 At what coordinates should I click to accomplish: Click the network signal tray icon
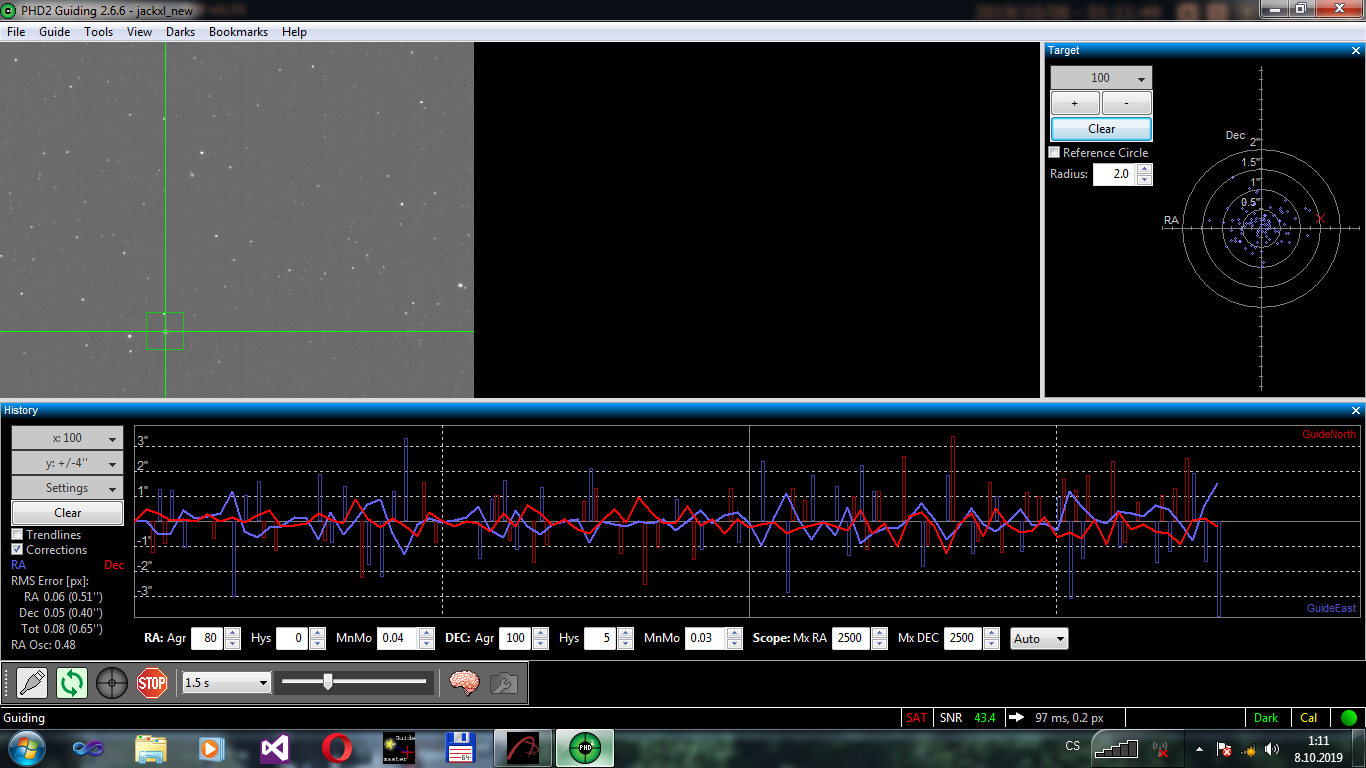click(1248, 749)
